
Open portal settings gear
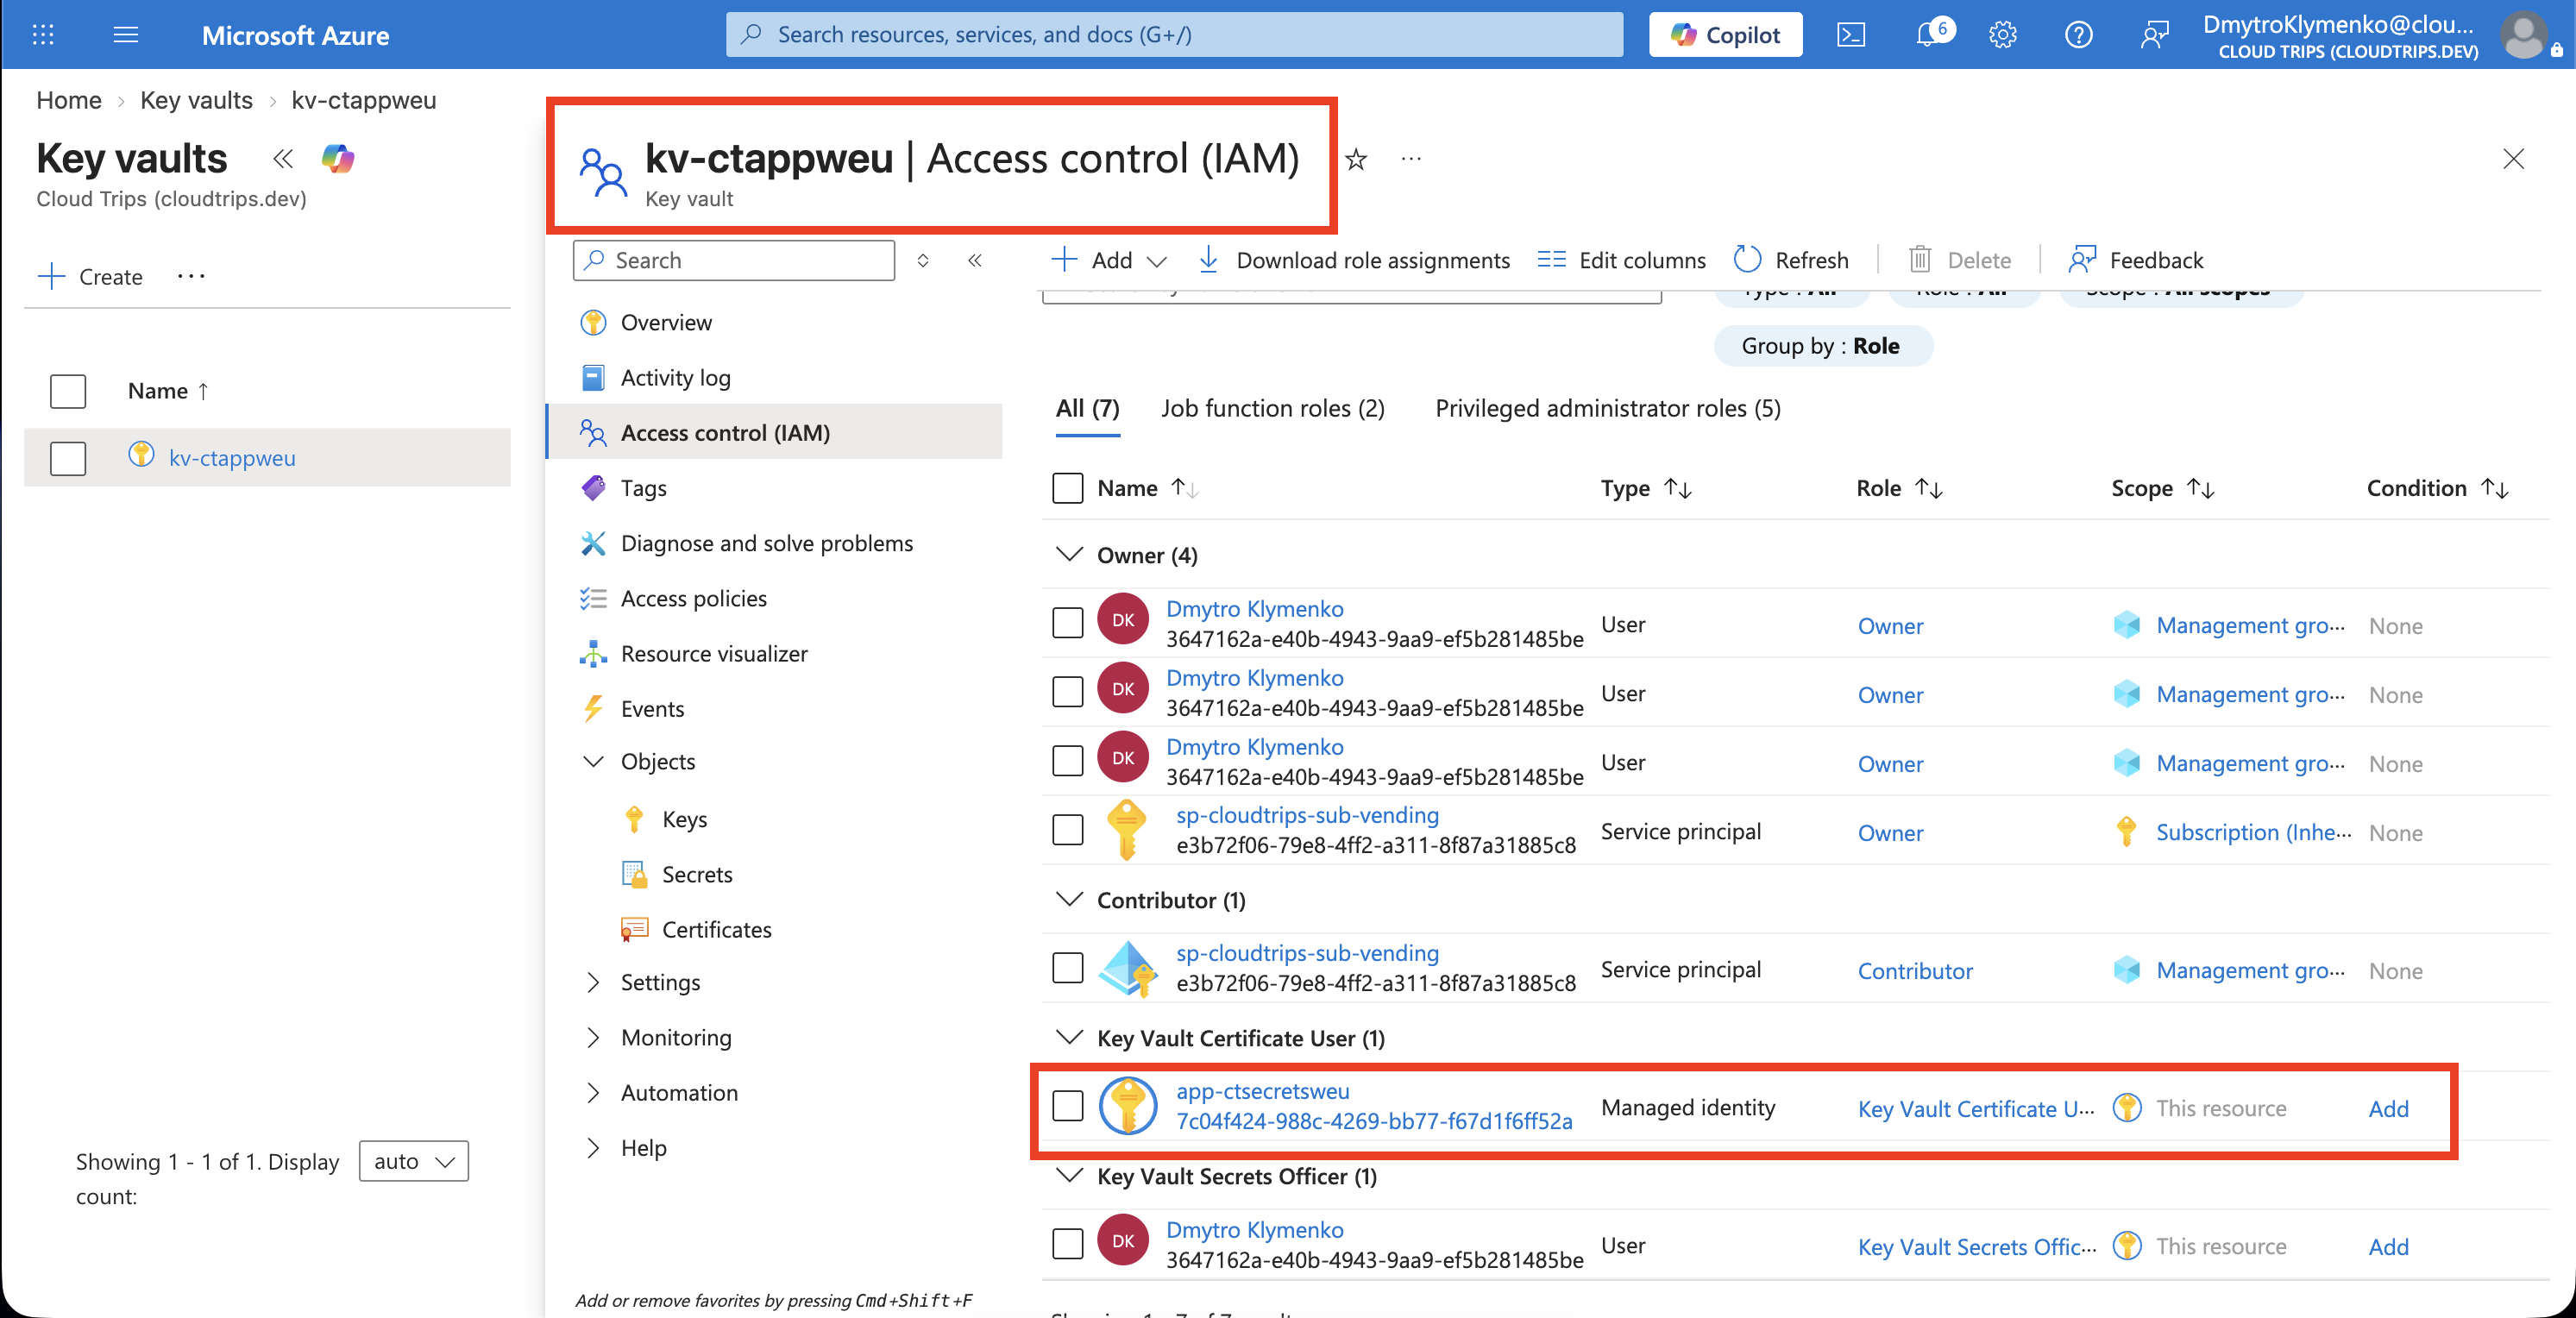pos(2002,35)
